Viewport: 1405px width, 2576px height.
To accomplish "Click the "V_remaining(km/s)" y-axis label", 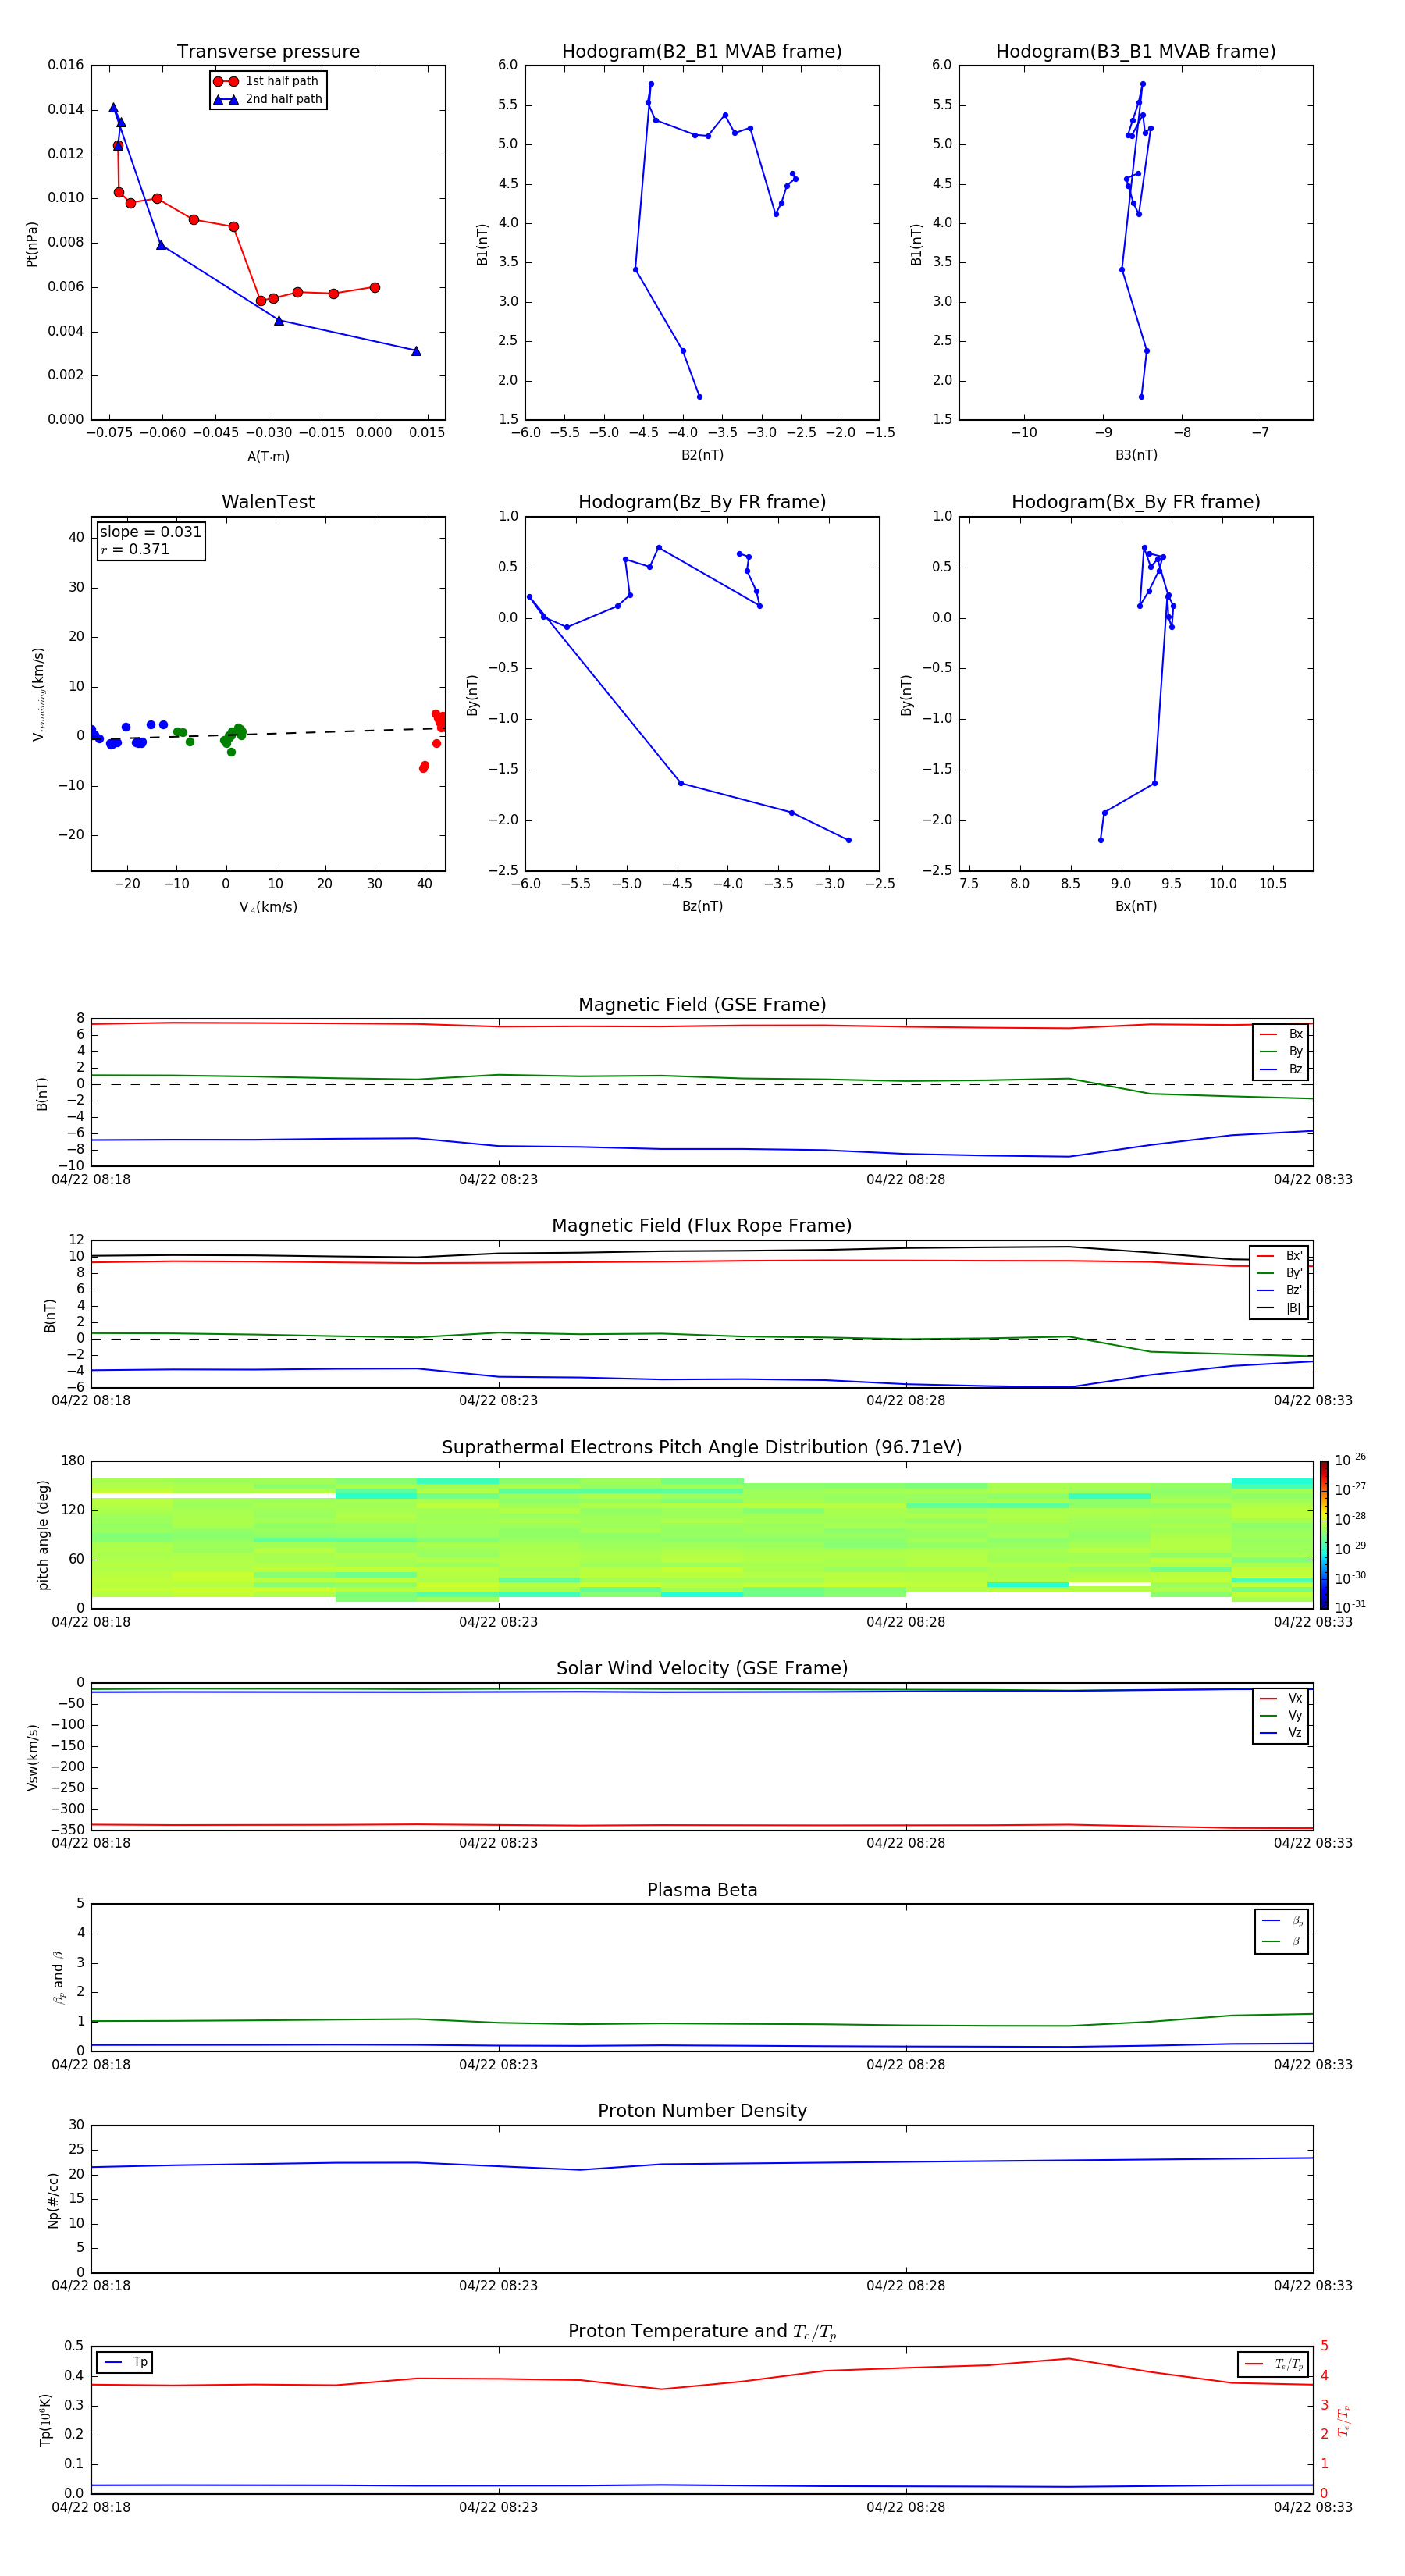I will (x=38, y=694).
